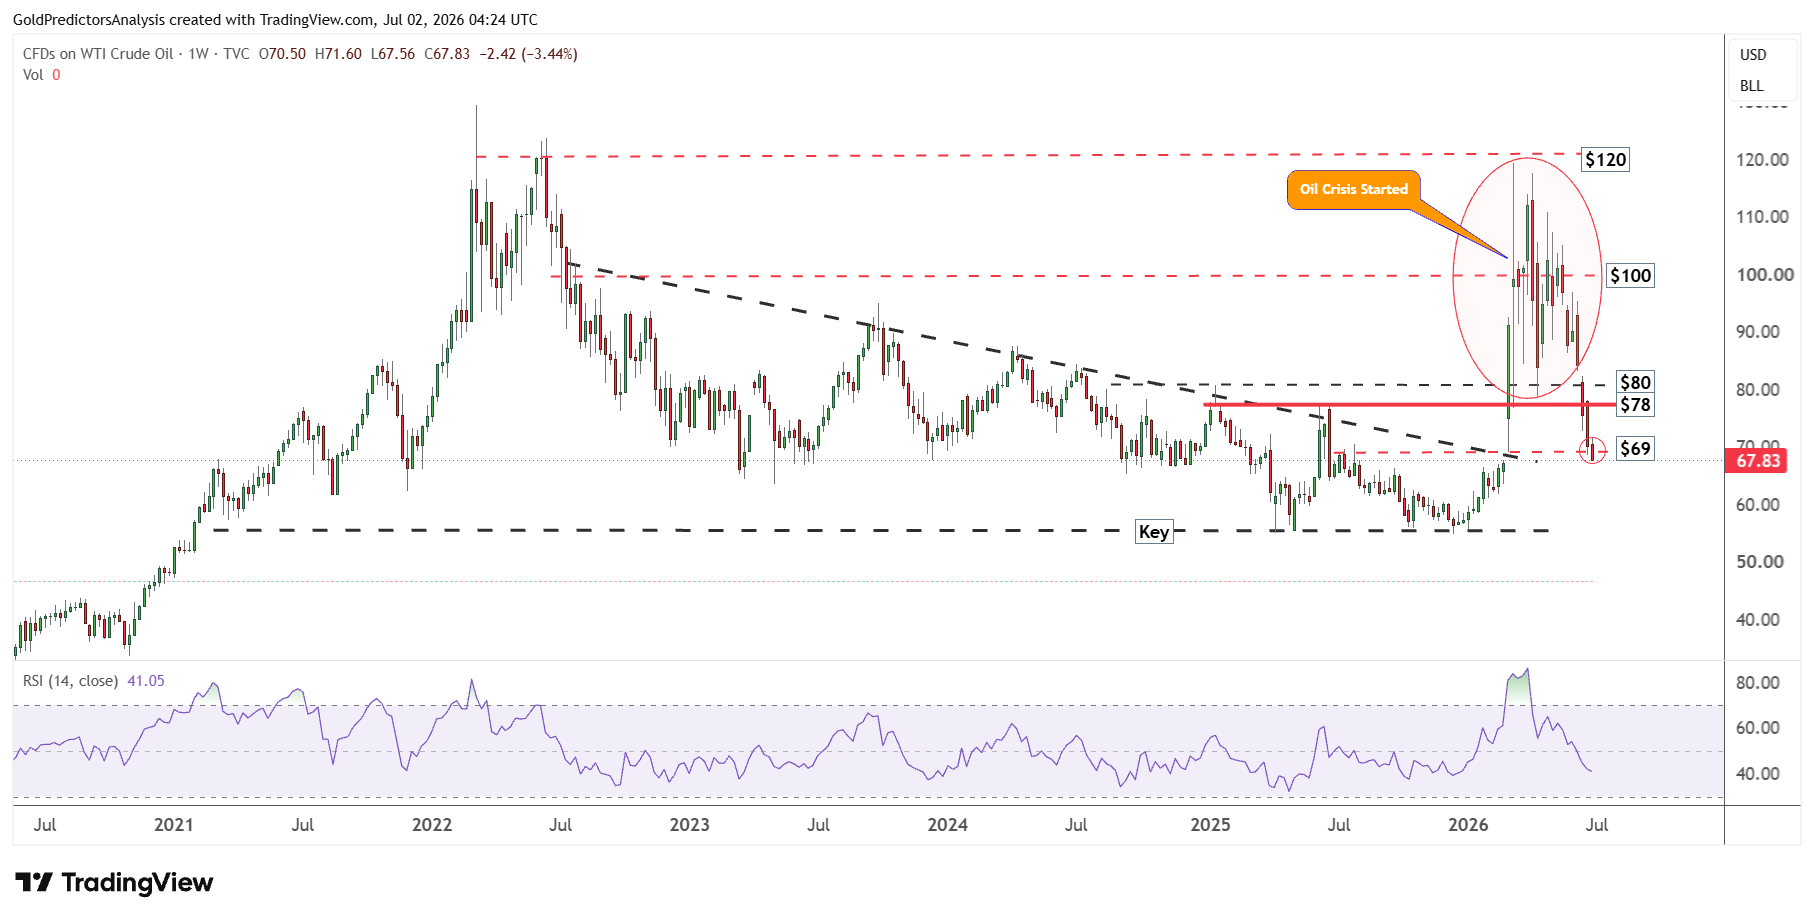Image resolution: width=1814 pixels, height=920 pixels.
Task: Click the $78 price label
Action: 1635,404
